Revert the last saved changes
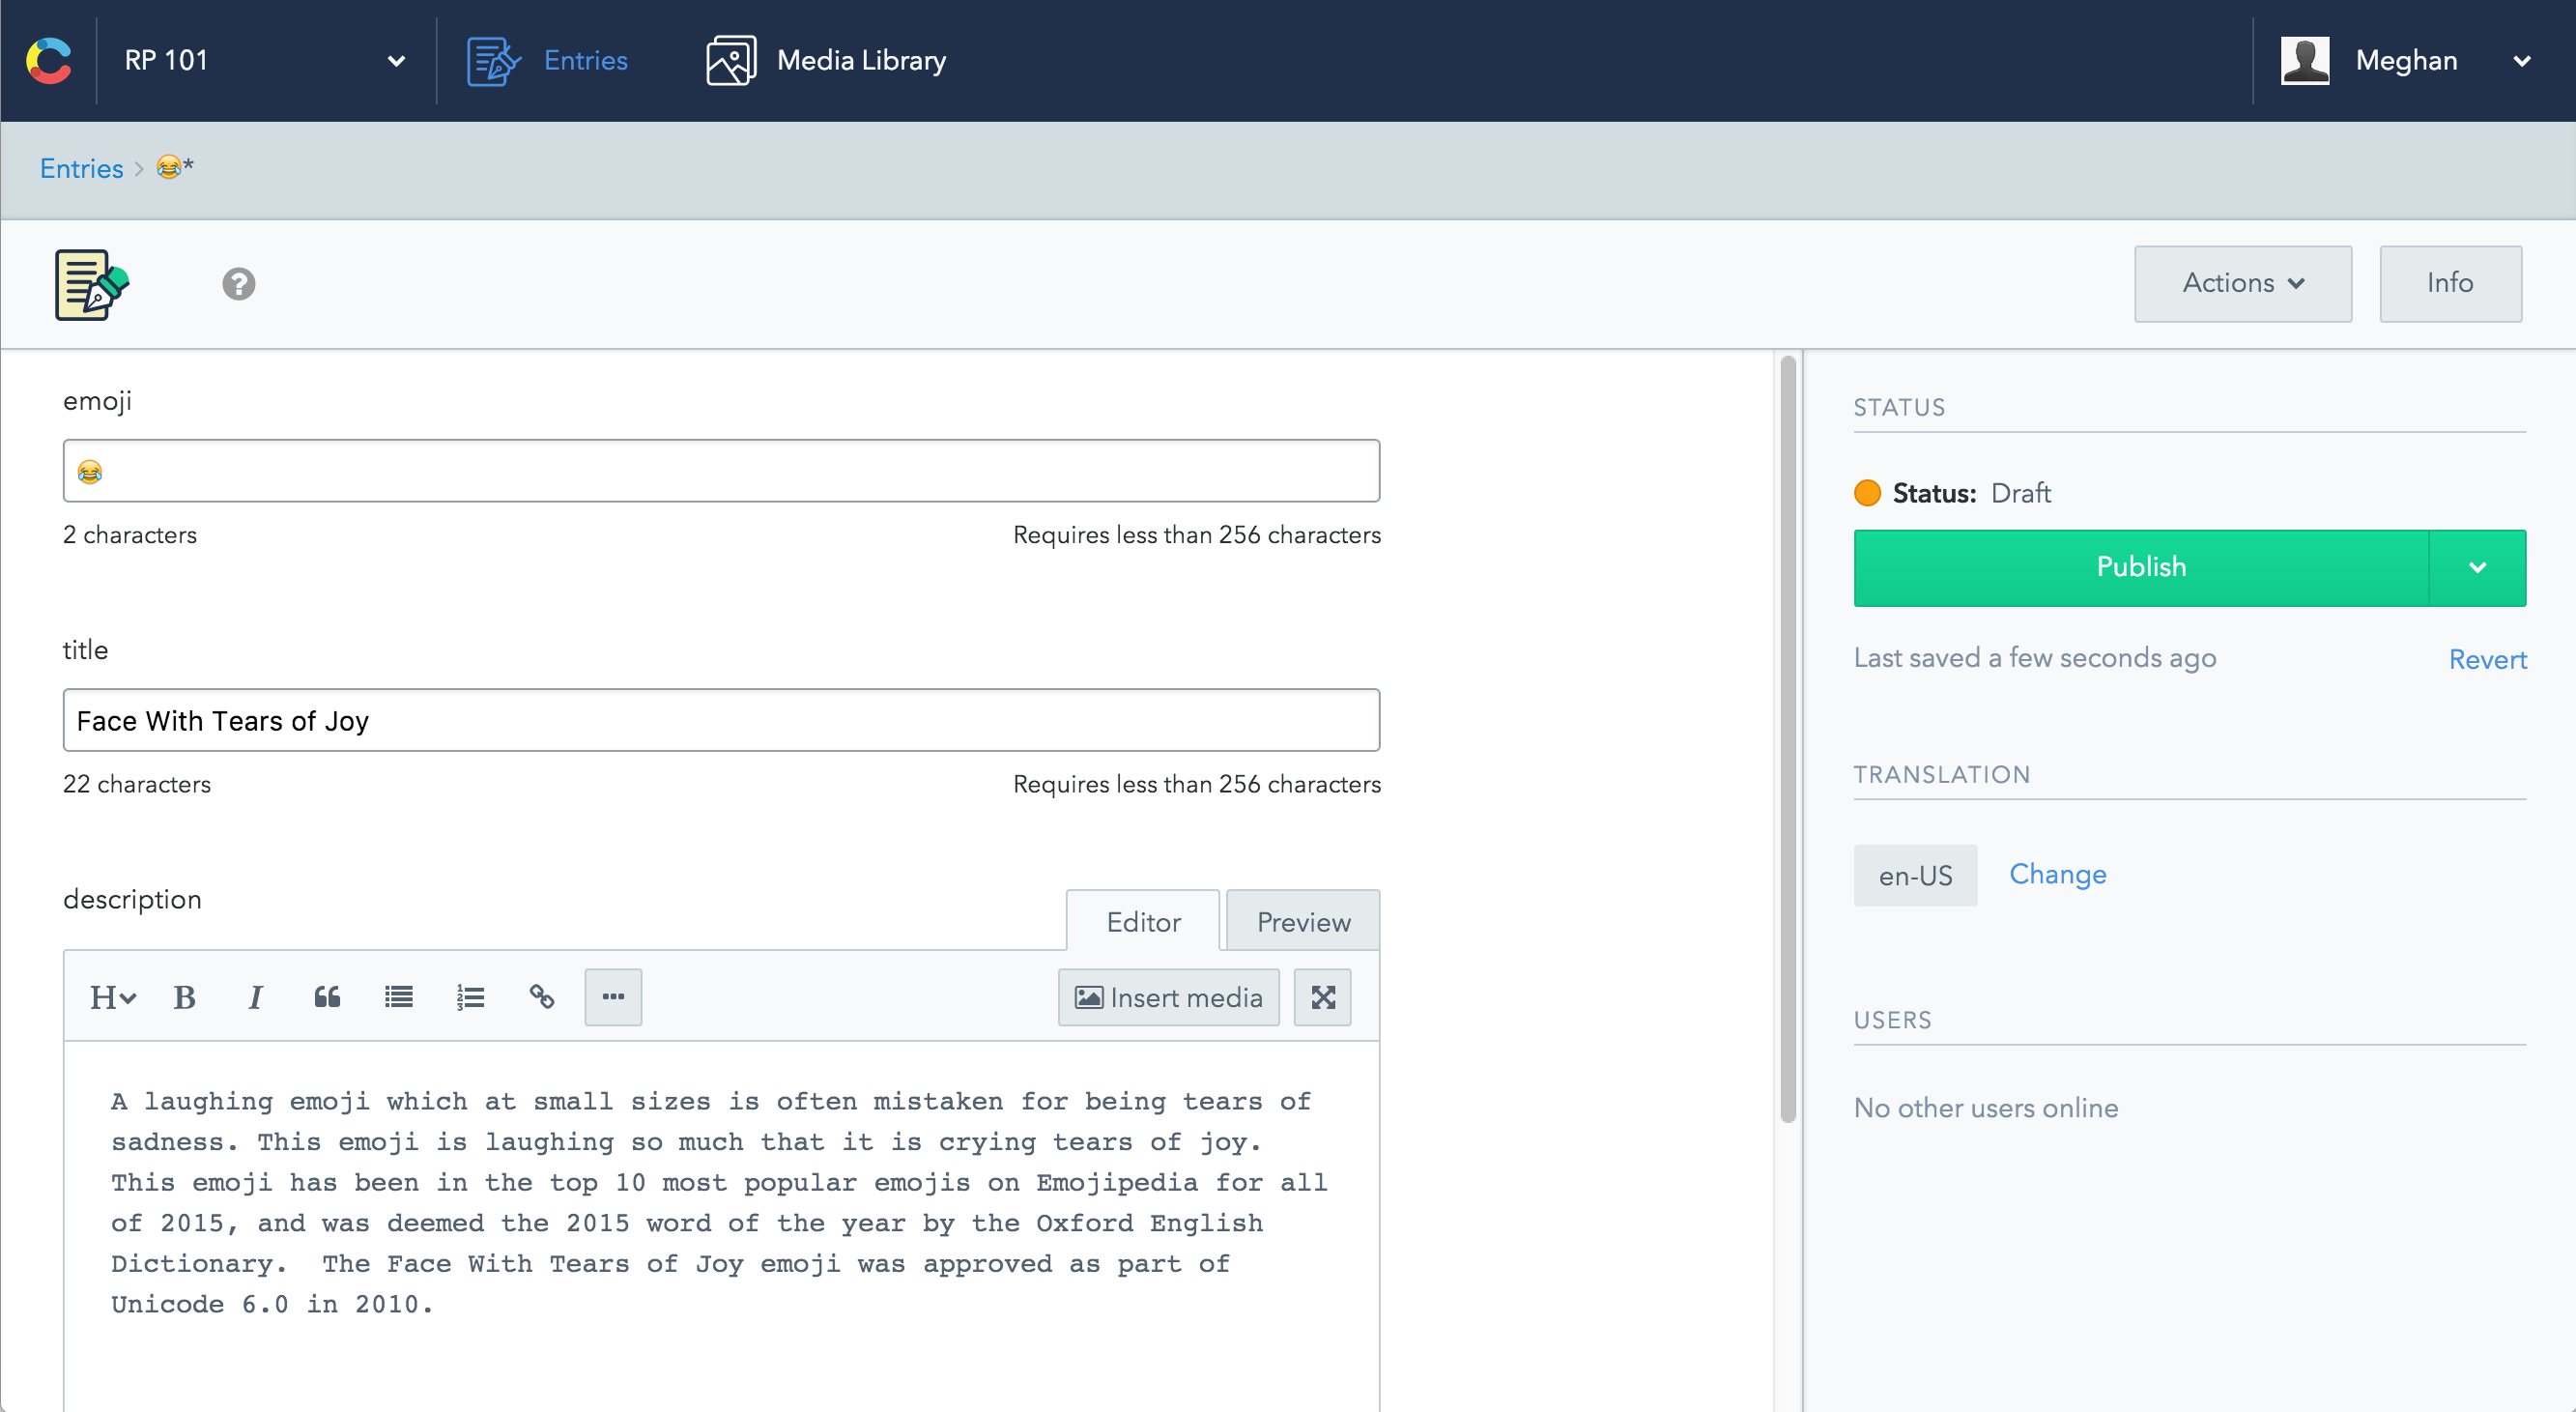The image size is (2576, 1412). (x=2486, y=659)
